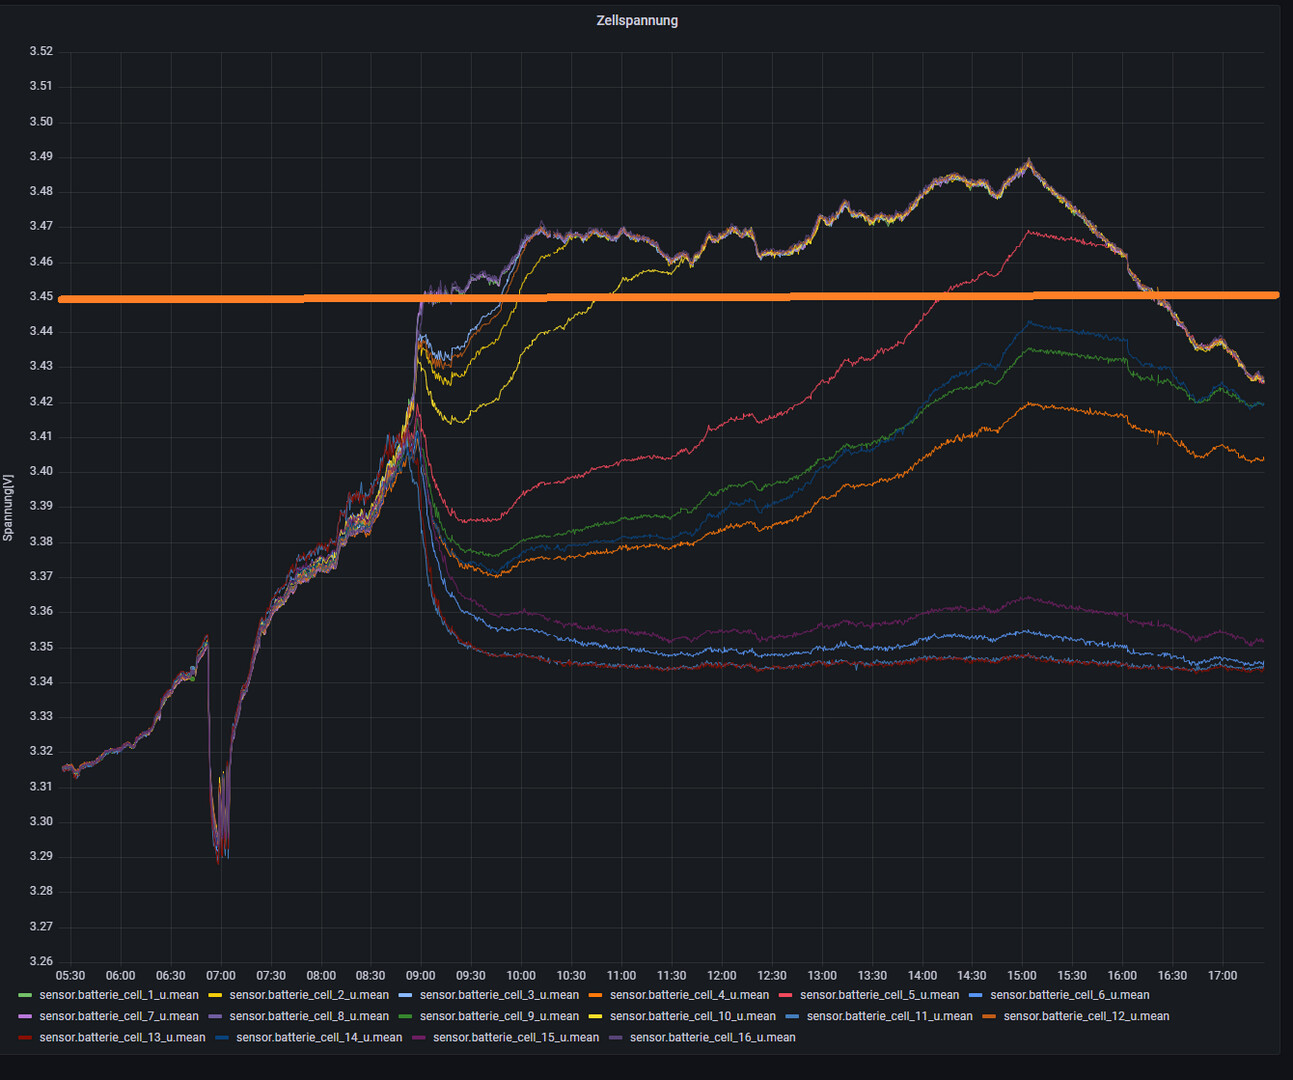
Task: Toggle the sensor.batterie_cell_5_u.mean series in the legend
Action: point(879,995)
